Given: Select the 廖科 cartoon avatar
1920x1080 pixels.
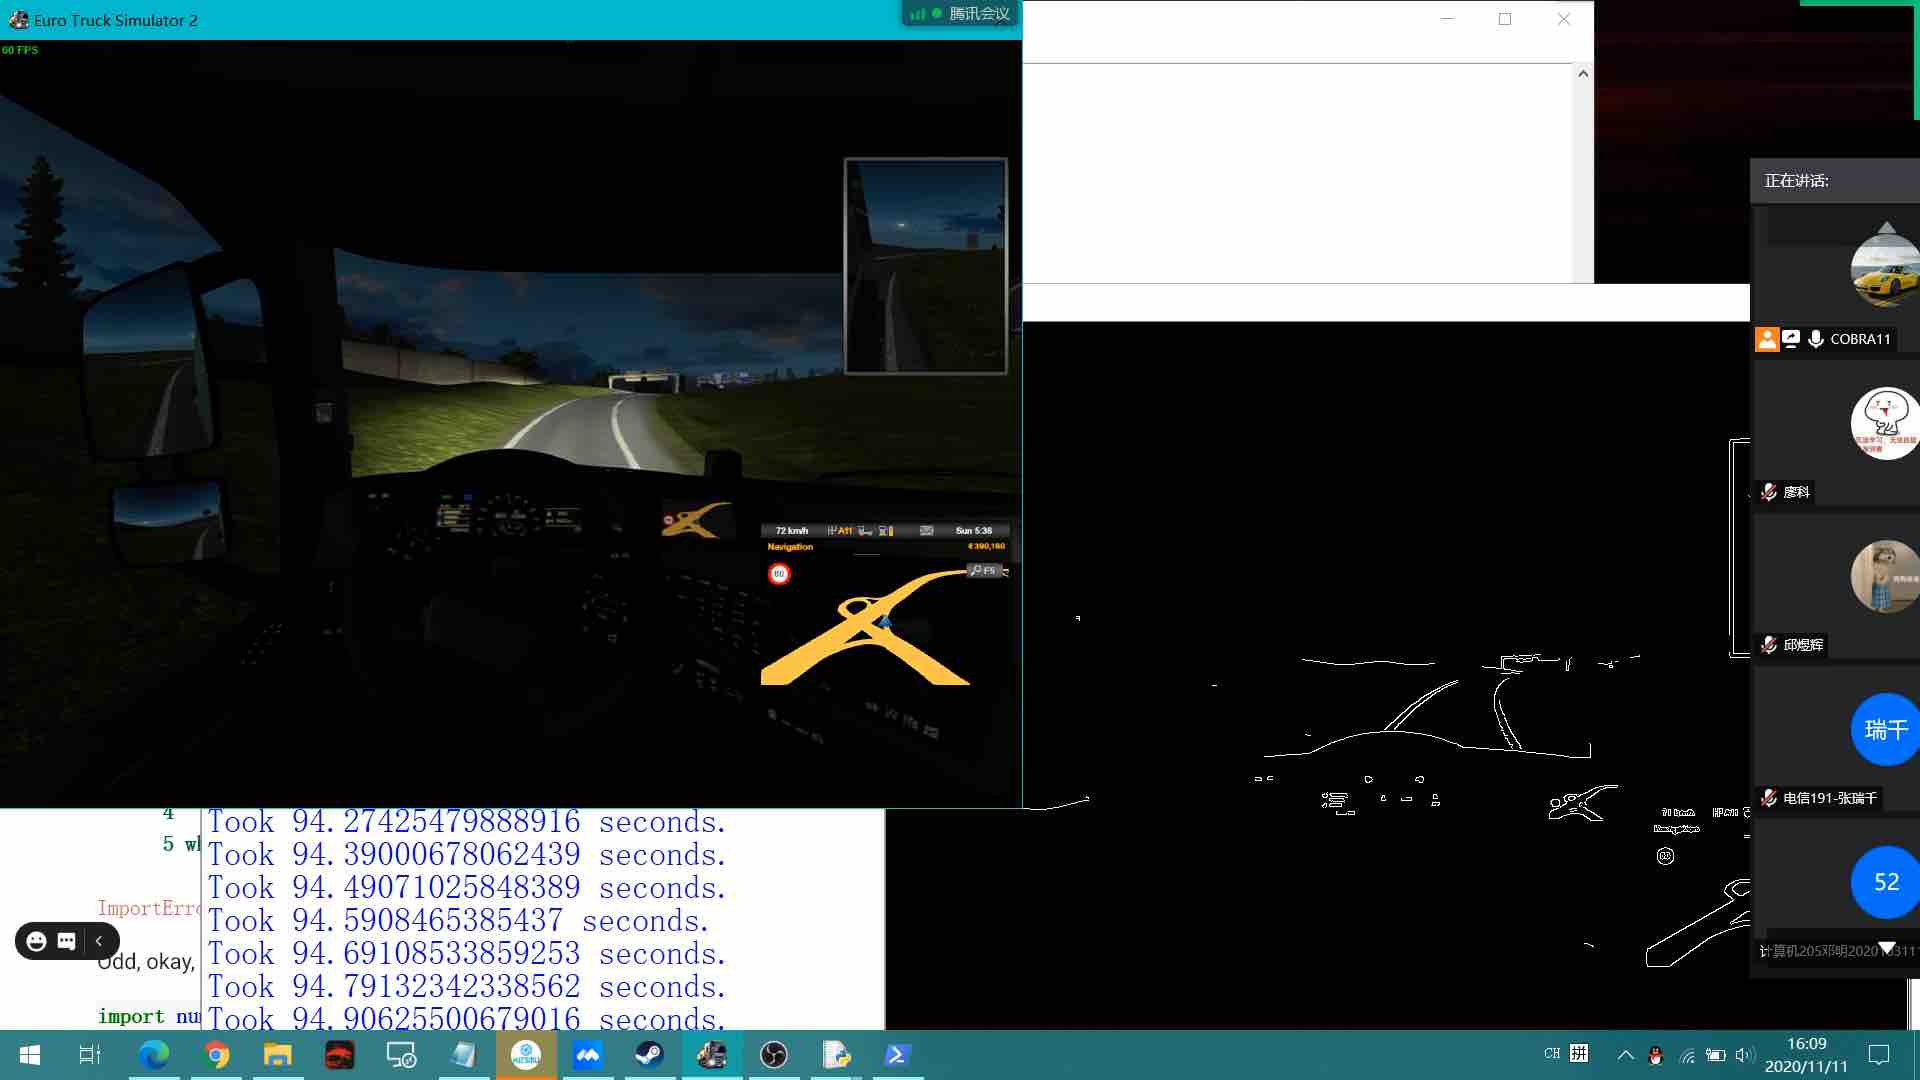Looking at the screenshot, I should 1885,424.
